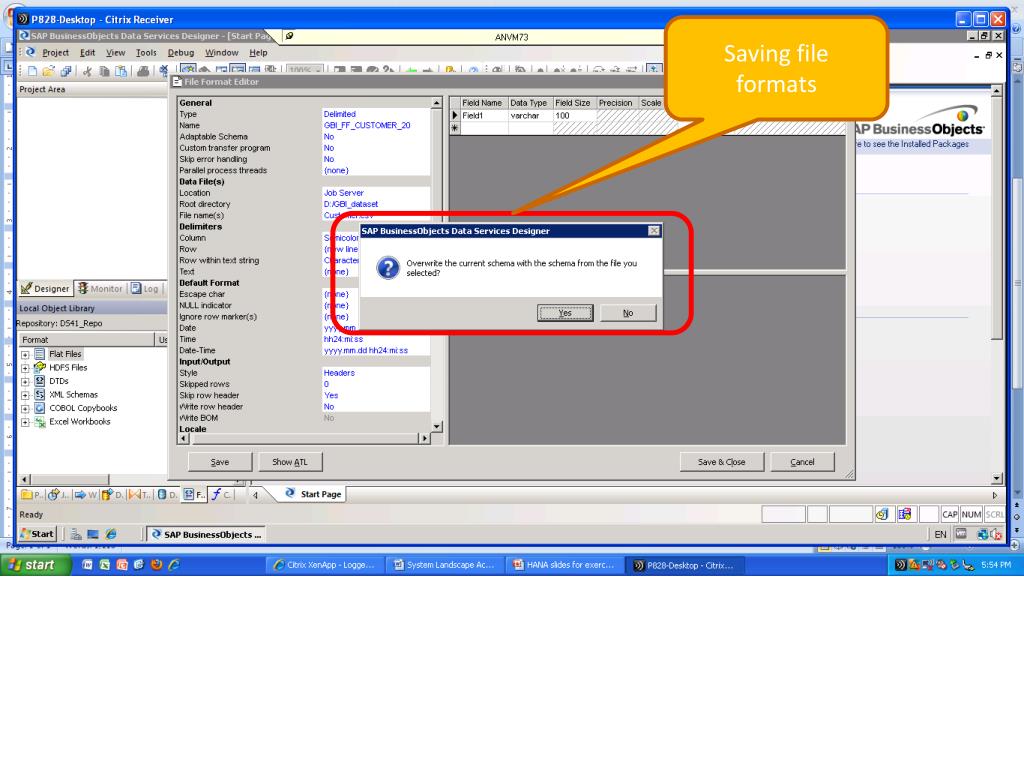Screen dimensions: 1024x768
Task: Click the properties list scroll down arrow
Action: click(x=437, y=426)
